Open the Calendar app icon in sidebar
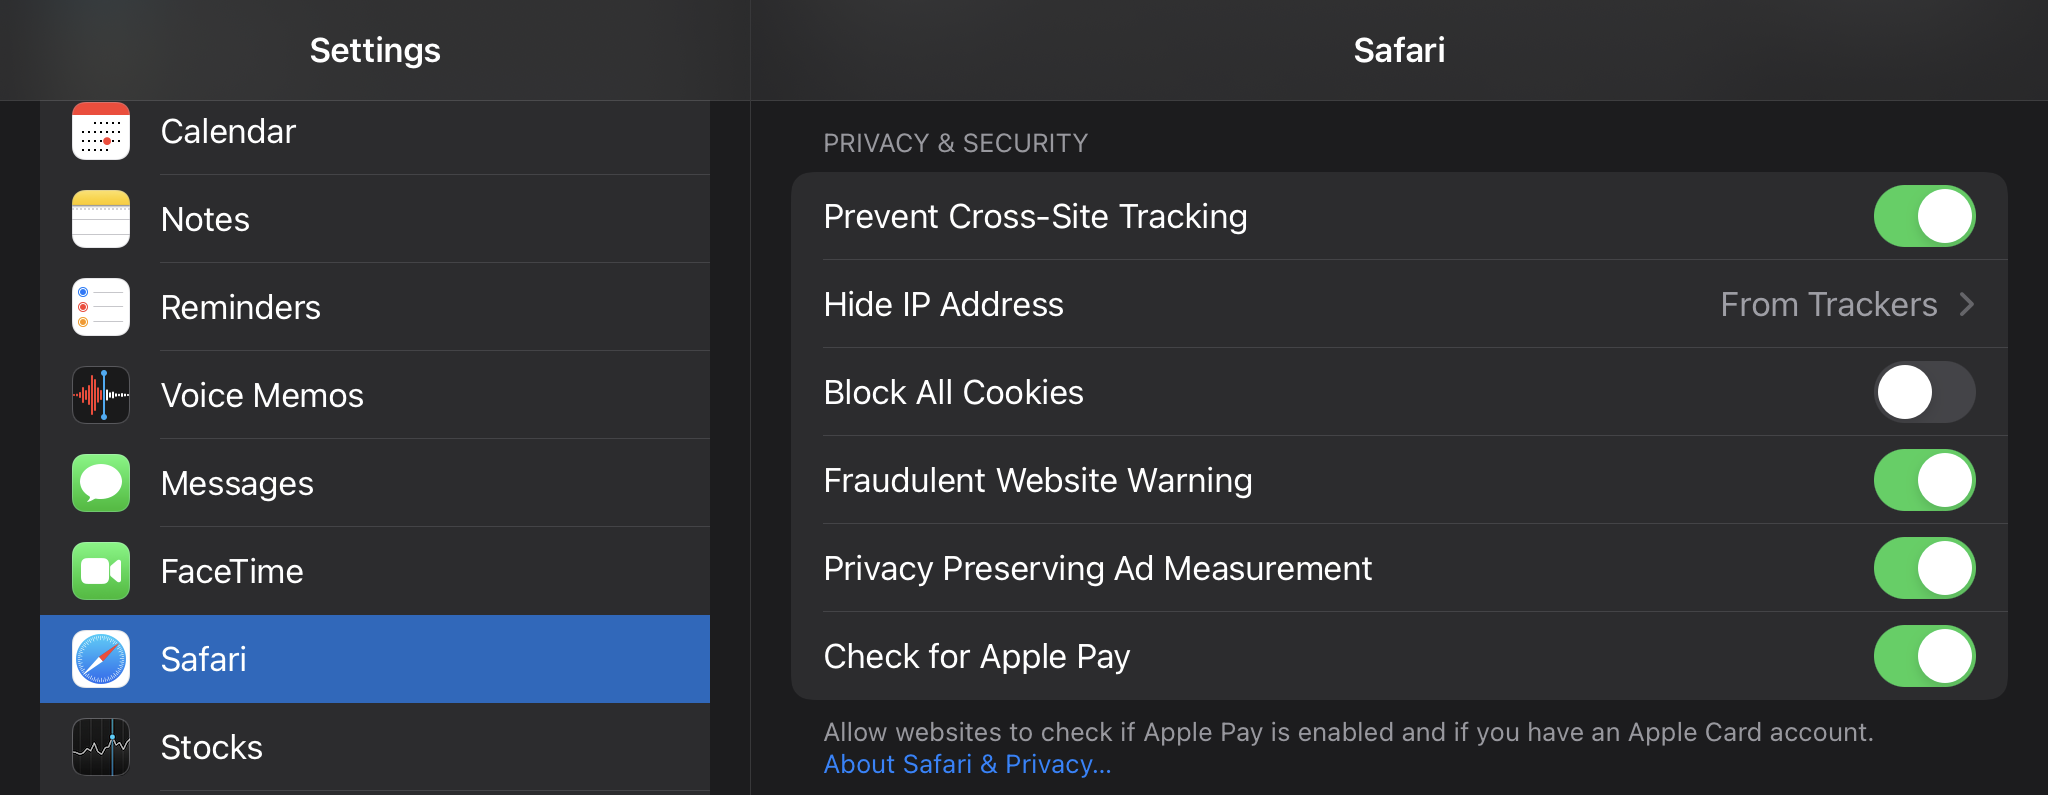 100,130
